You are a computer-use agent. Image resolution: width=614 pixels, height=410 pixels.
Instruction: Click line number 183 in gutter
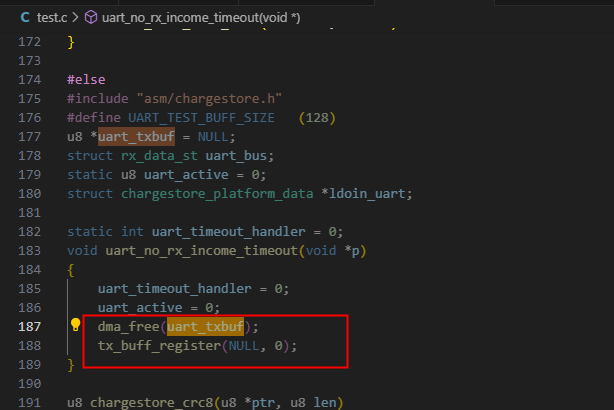[x=30, y=251]
